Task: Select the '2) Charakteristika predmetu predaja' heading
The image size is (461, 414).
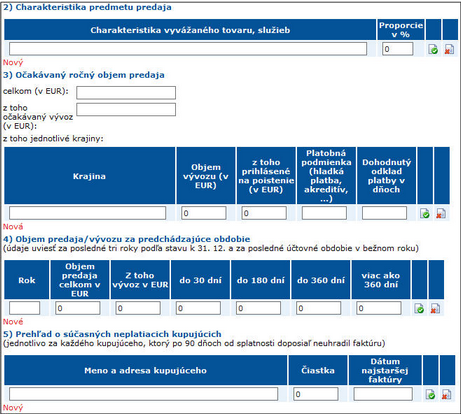Action: (87, 7)
